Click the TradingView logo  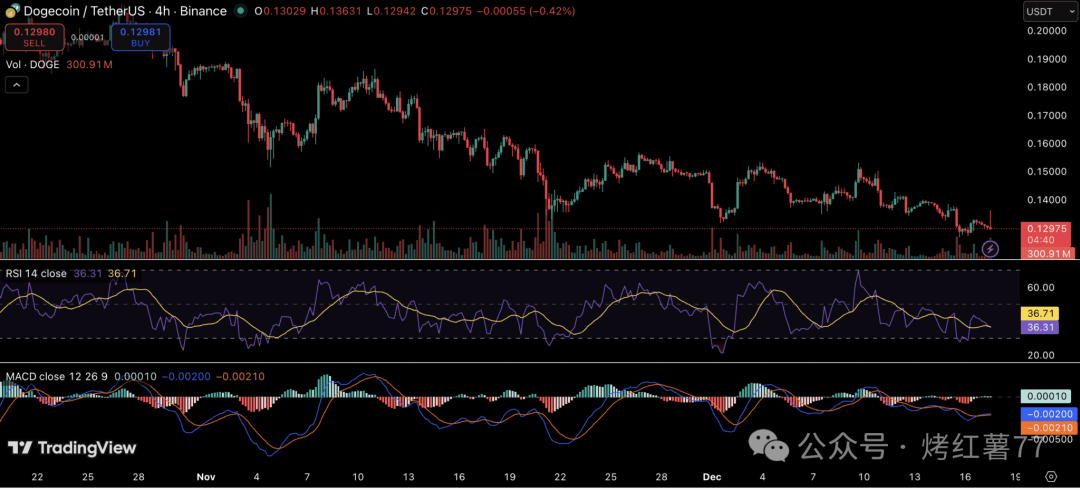click(x=72, y=448)
